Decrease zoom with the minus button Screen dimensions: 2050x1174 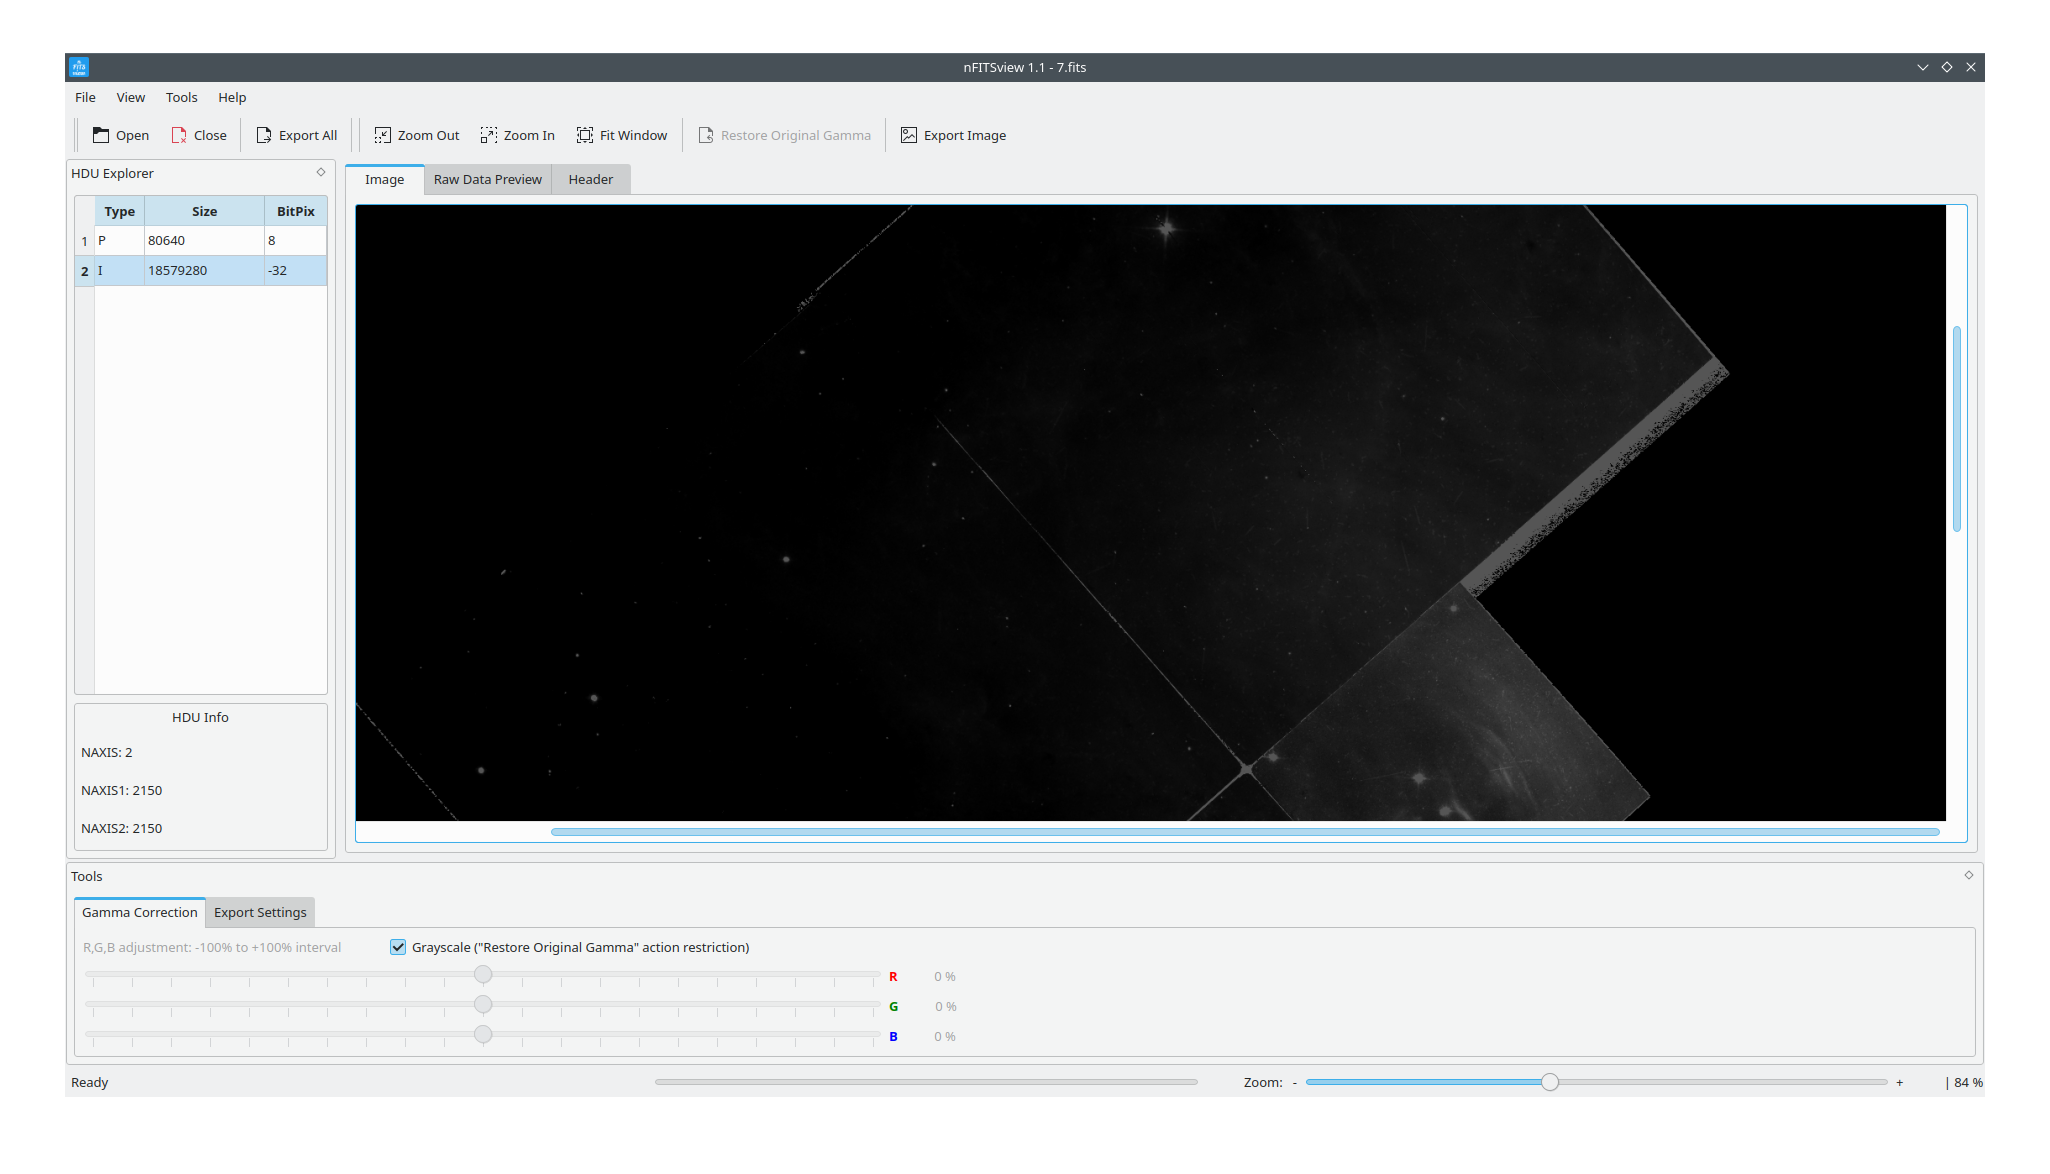coord(1296,1082)
